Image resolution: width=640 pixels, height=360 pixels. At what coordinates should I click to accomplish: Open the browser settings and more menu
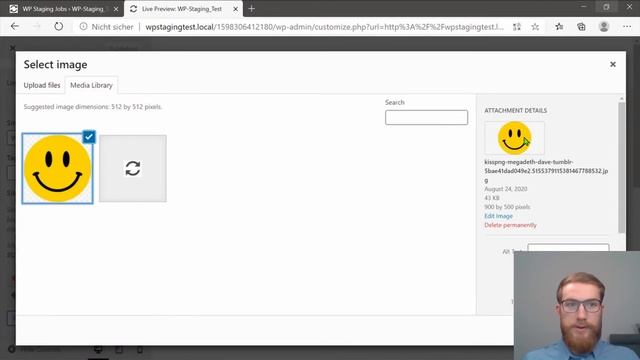point(627,27)
